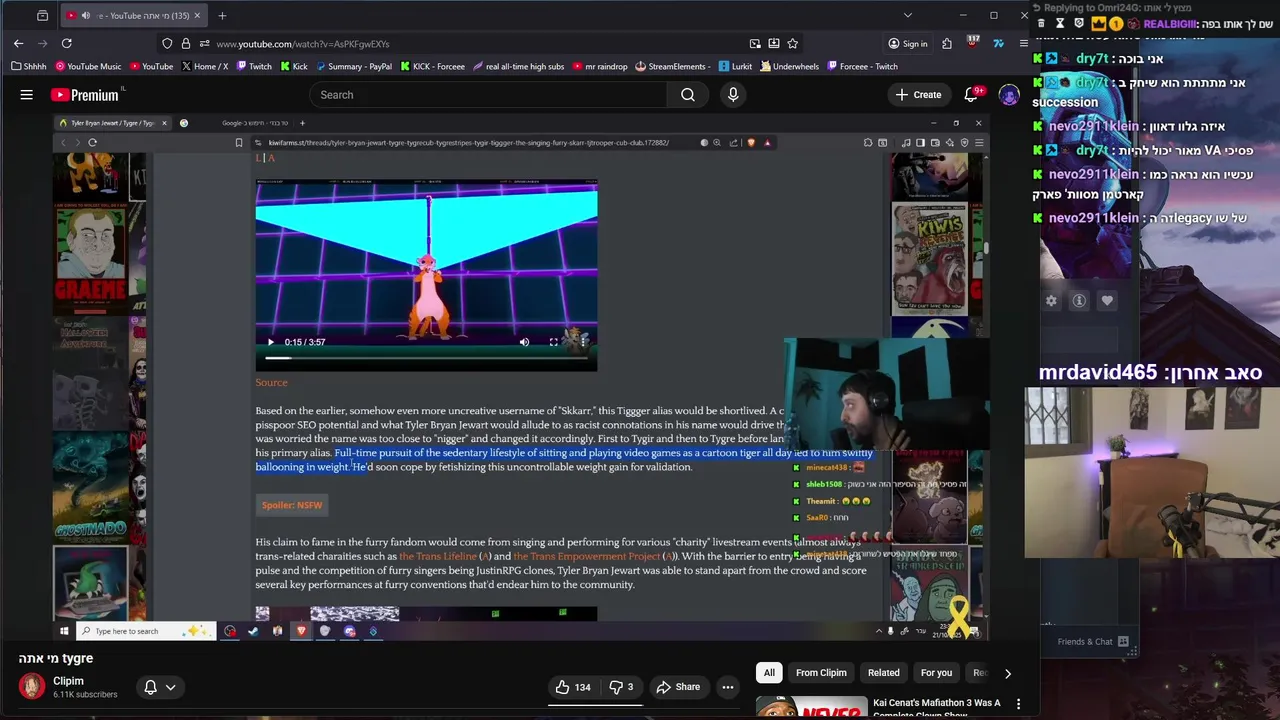Open the Clipim channel avatar
1280x720 pixels.
coord(32,687)
